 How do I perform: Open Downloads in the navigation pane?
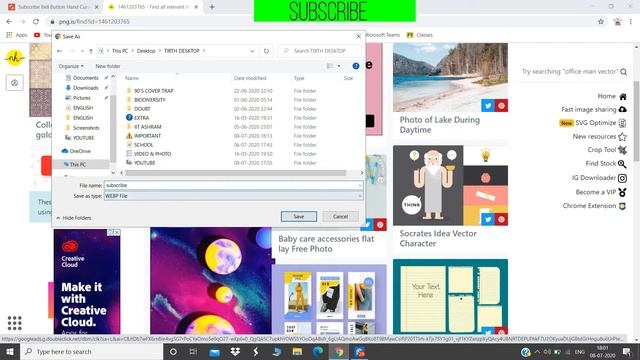tap(86, 88)
